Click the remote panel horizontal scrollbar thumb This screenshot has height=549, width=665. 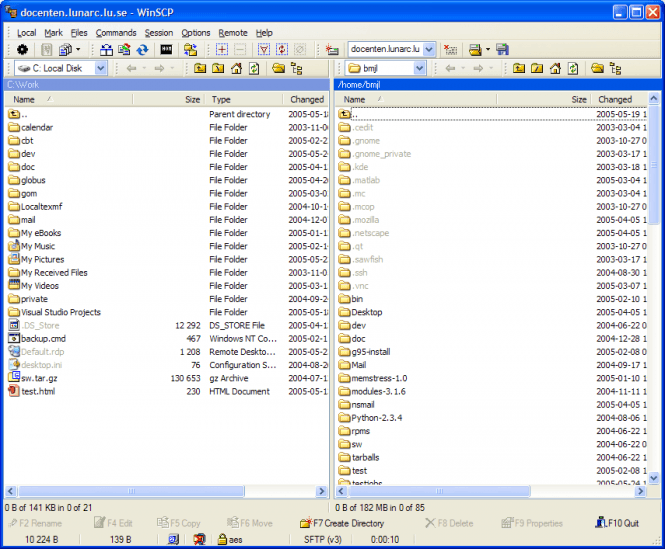[x=439, y=491]
